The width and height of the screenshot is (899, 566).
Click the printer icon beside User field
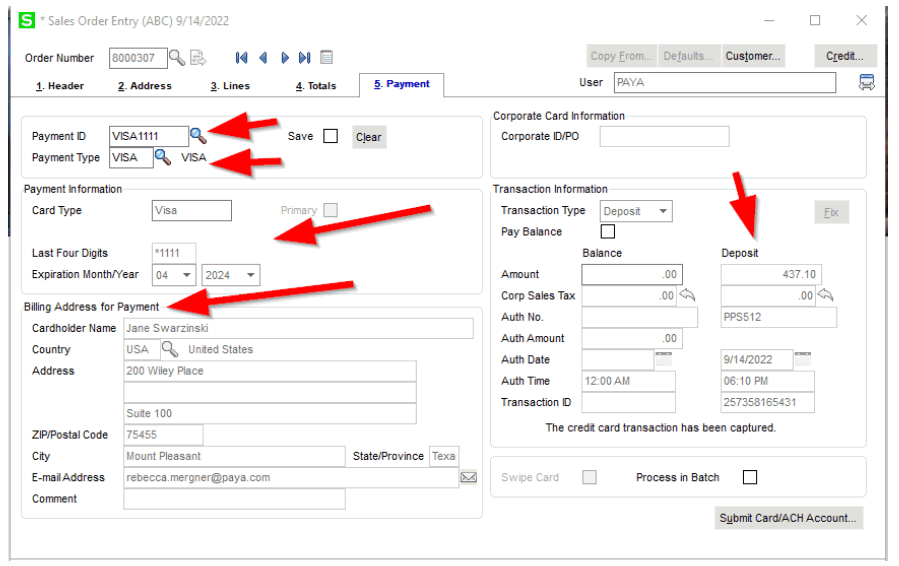(x=866, y=83)
